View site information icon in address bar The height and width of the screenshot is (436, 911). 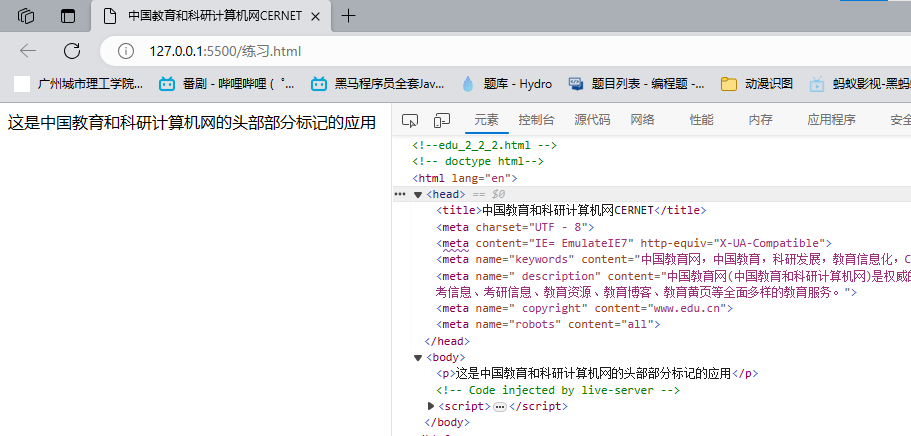point(125,51)
